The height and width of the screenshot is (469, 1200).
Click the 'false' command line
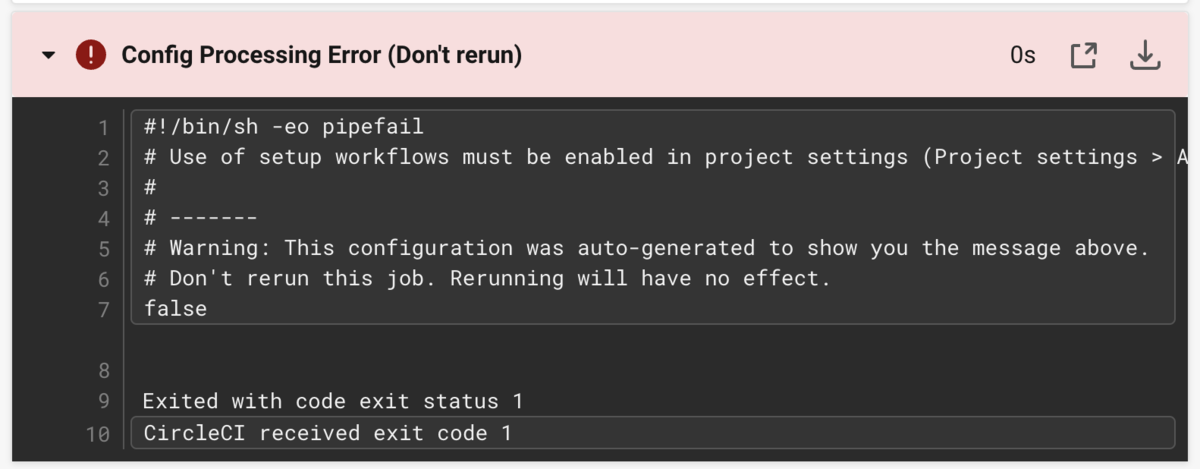click(x=176, y=309)
